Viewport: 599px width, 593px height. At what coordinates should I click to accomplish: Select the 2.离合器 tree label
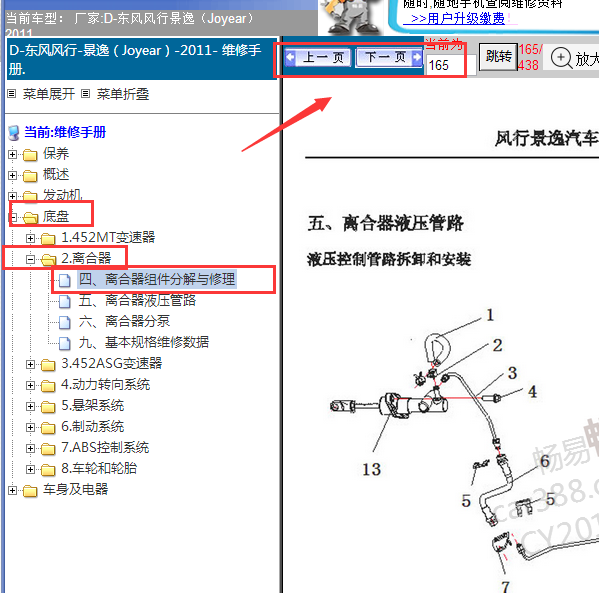click(x=86, y=259)
